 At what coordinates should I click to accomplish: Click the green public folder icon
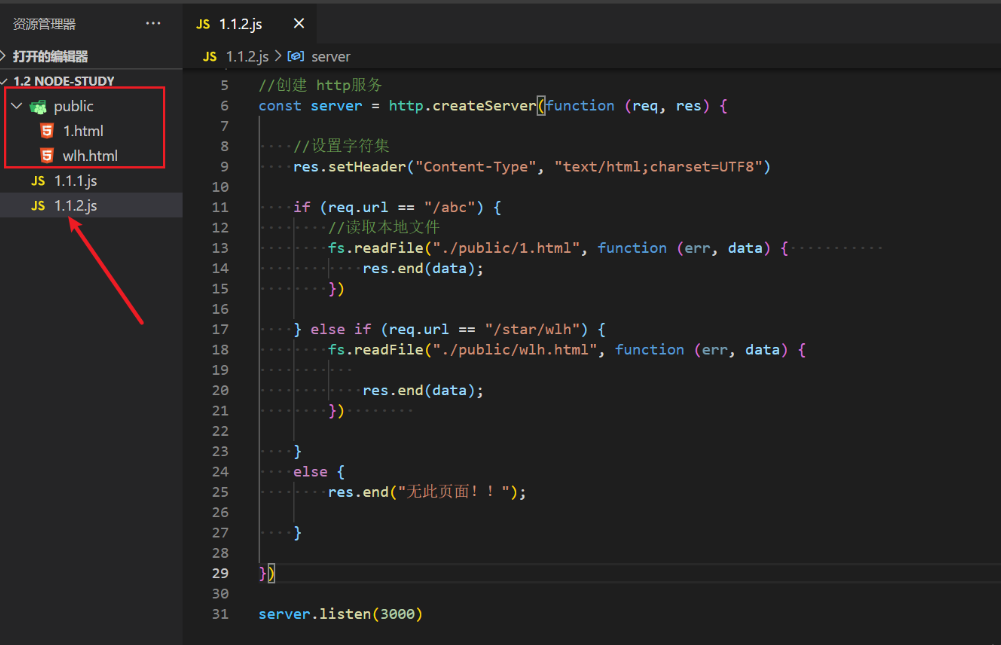pyautogui.click(x=38, y=106)
